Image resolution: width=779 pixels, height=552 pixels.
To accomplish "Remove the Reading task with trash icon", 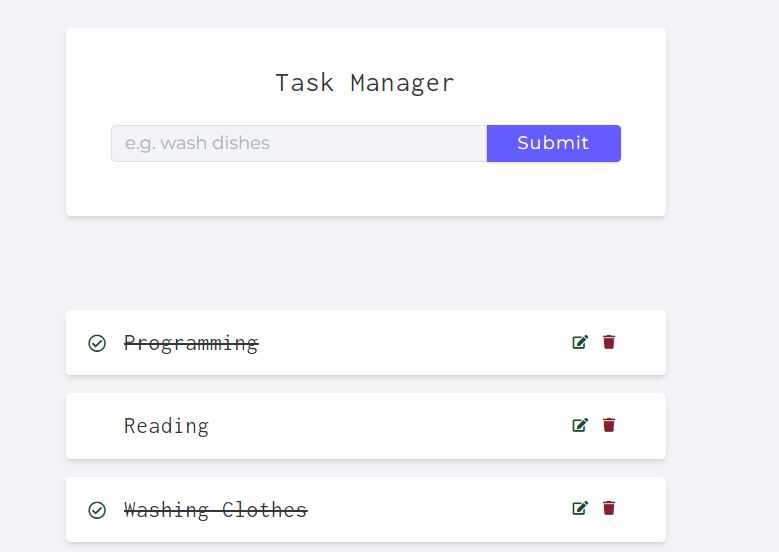I will [x=609, y=425].
